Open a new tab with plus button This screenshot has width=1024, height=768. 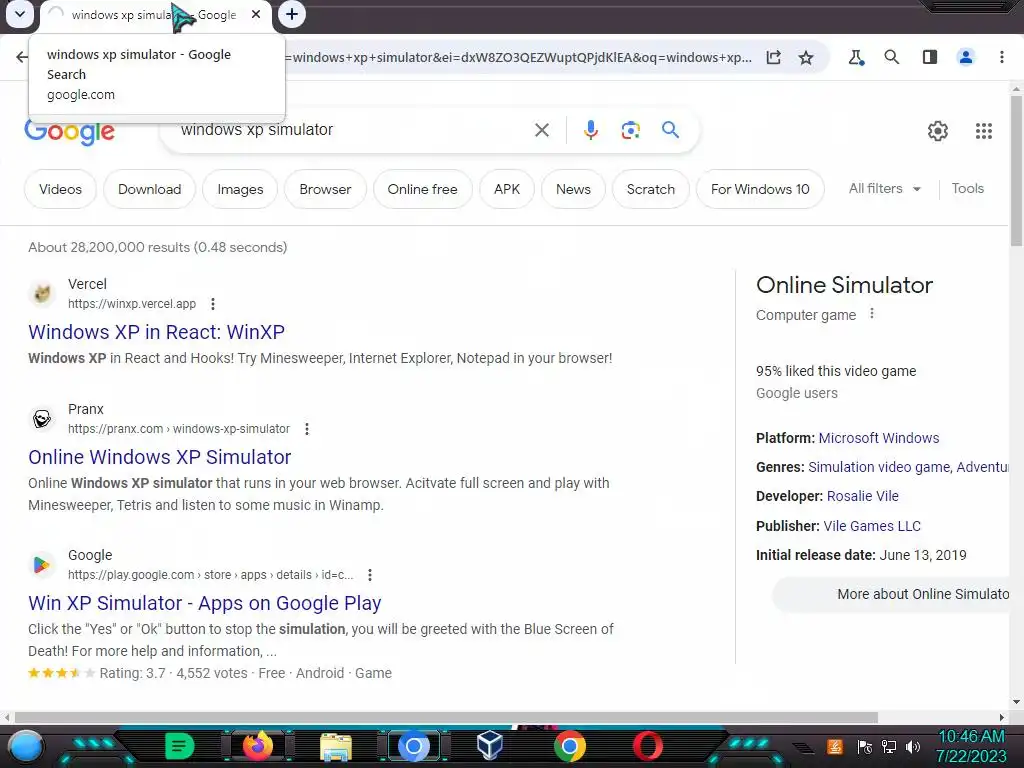point(292,14)
